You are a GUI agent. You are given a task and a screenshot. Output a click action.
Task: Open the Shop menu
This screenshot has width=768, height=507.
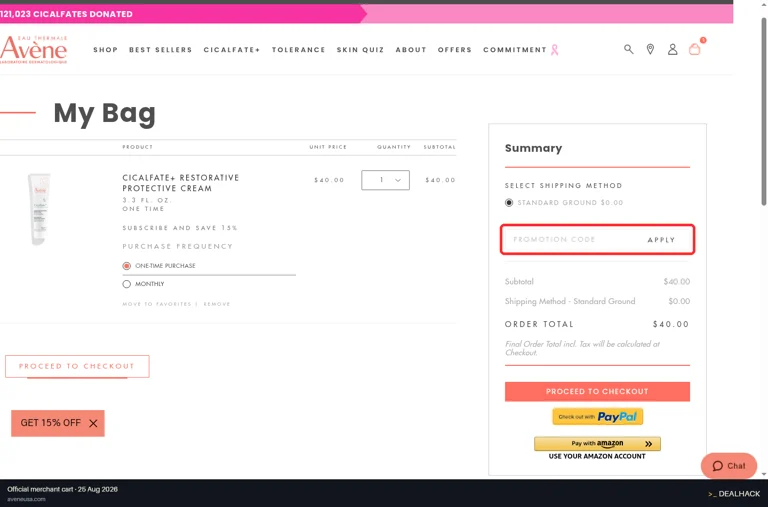click(x=105, y=50)
